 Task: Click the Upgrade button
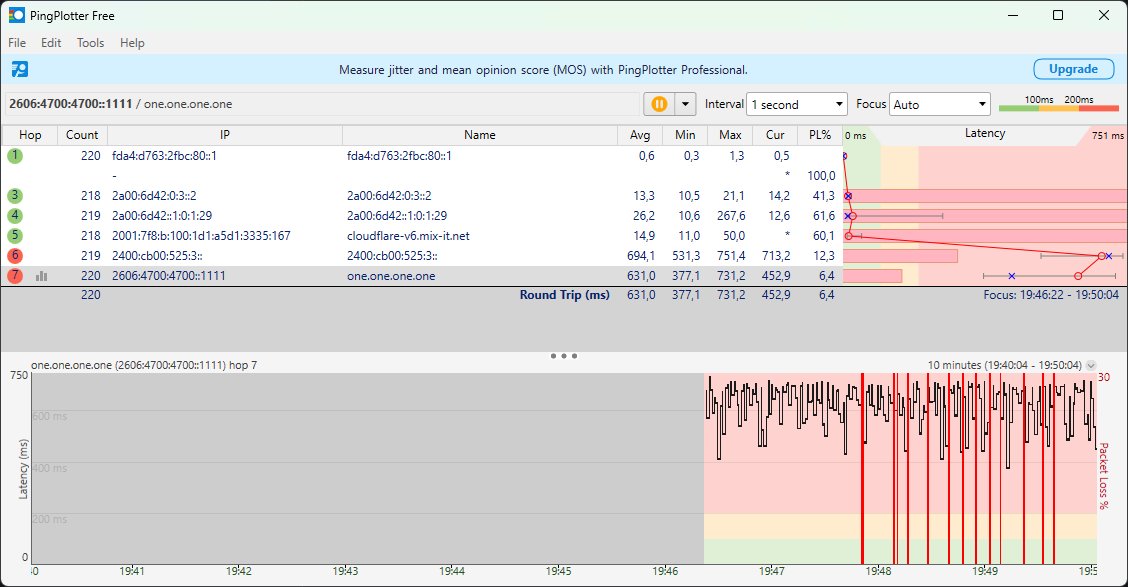1073,69
